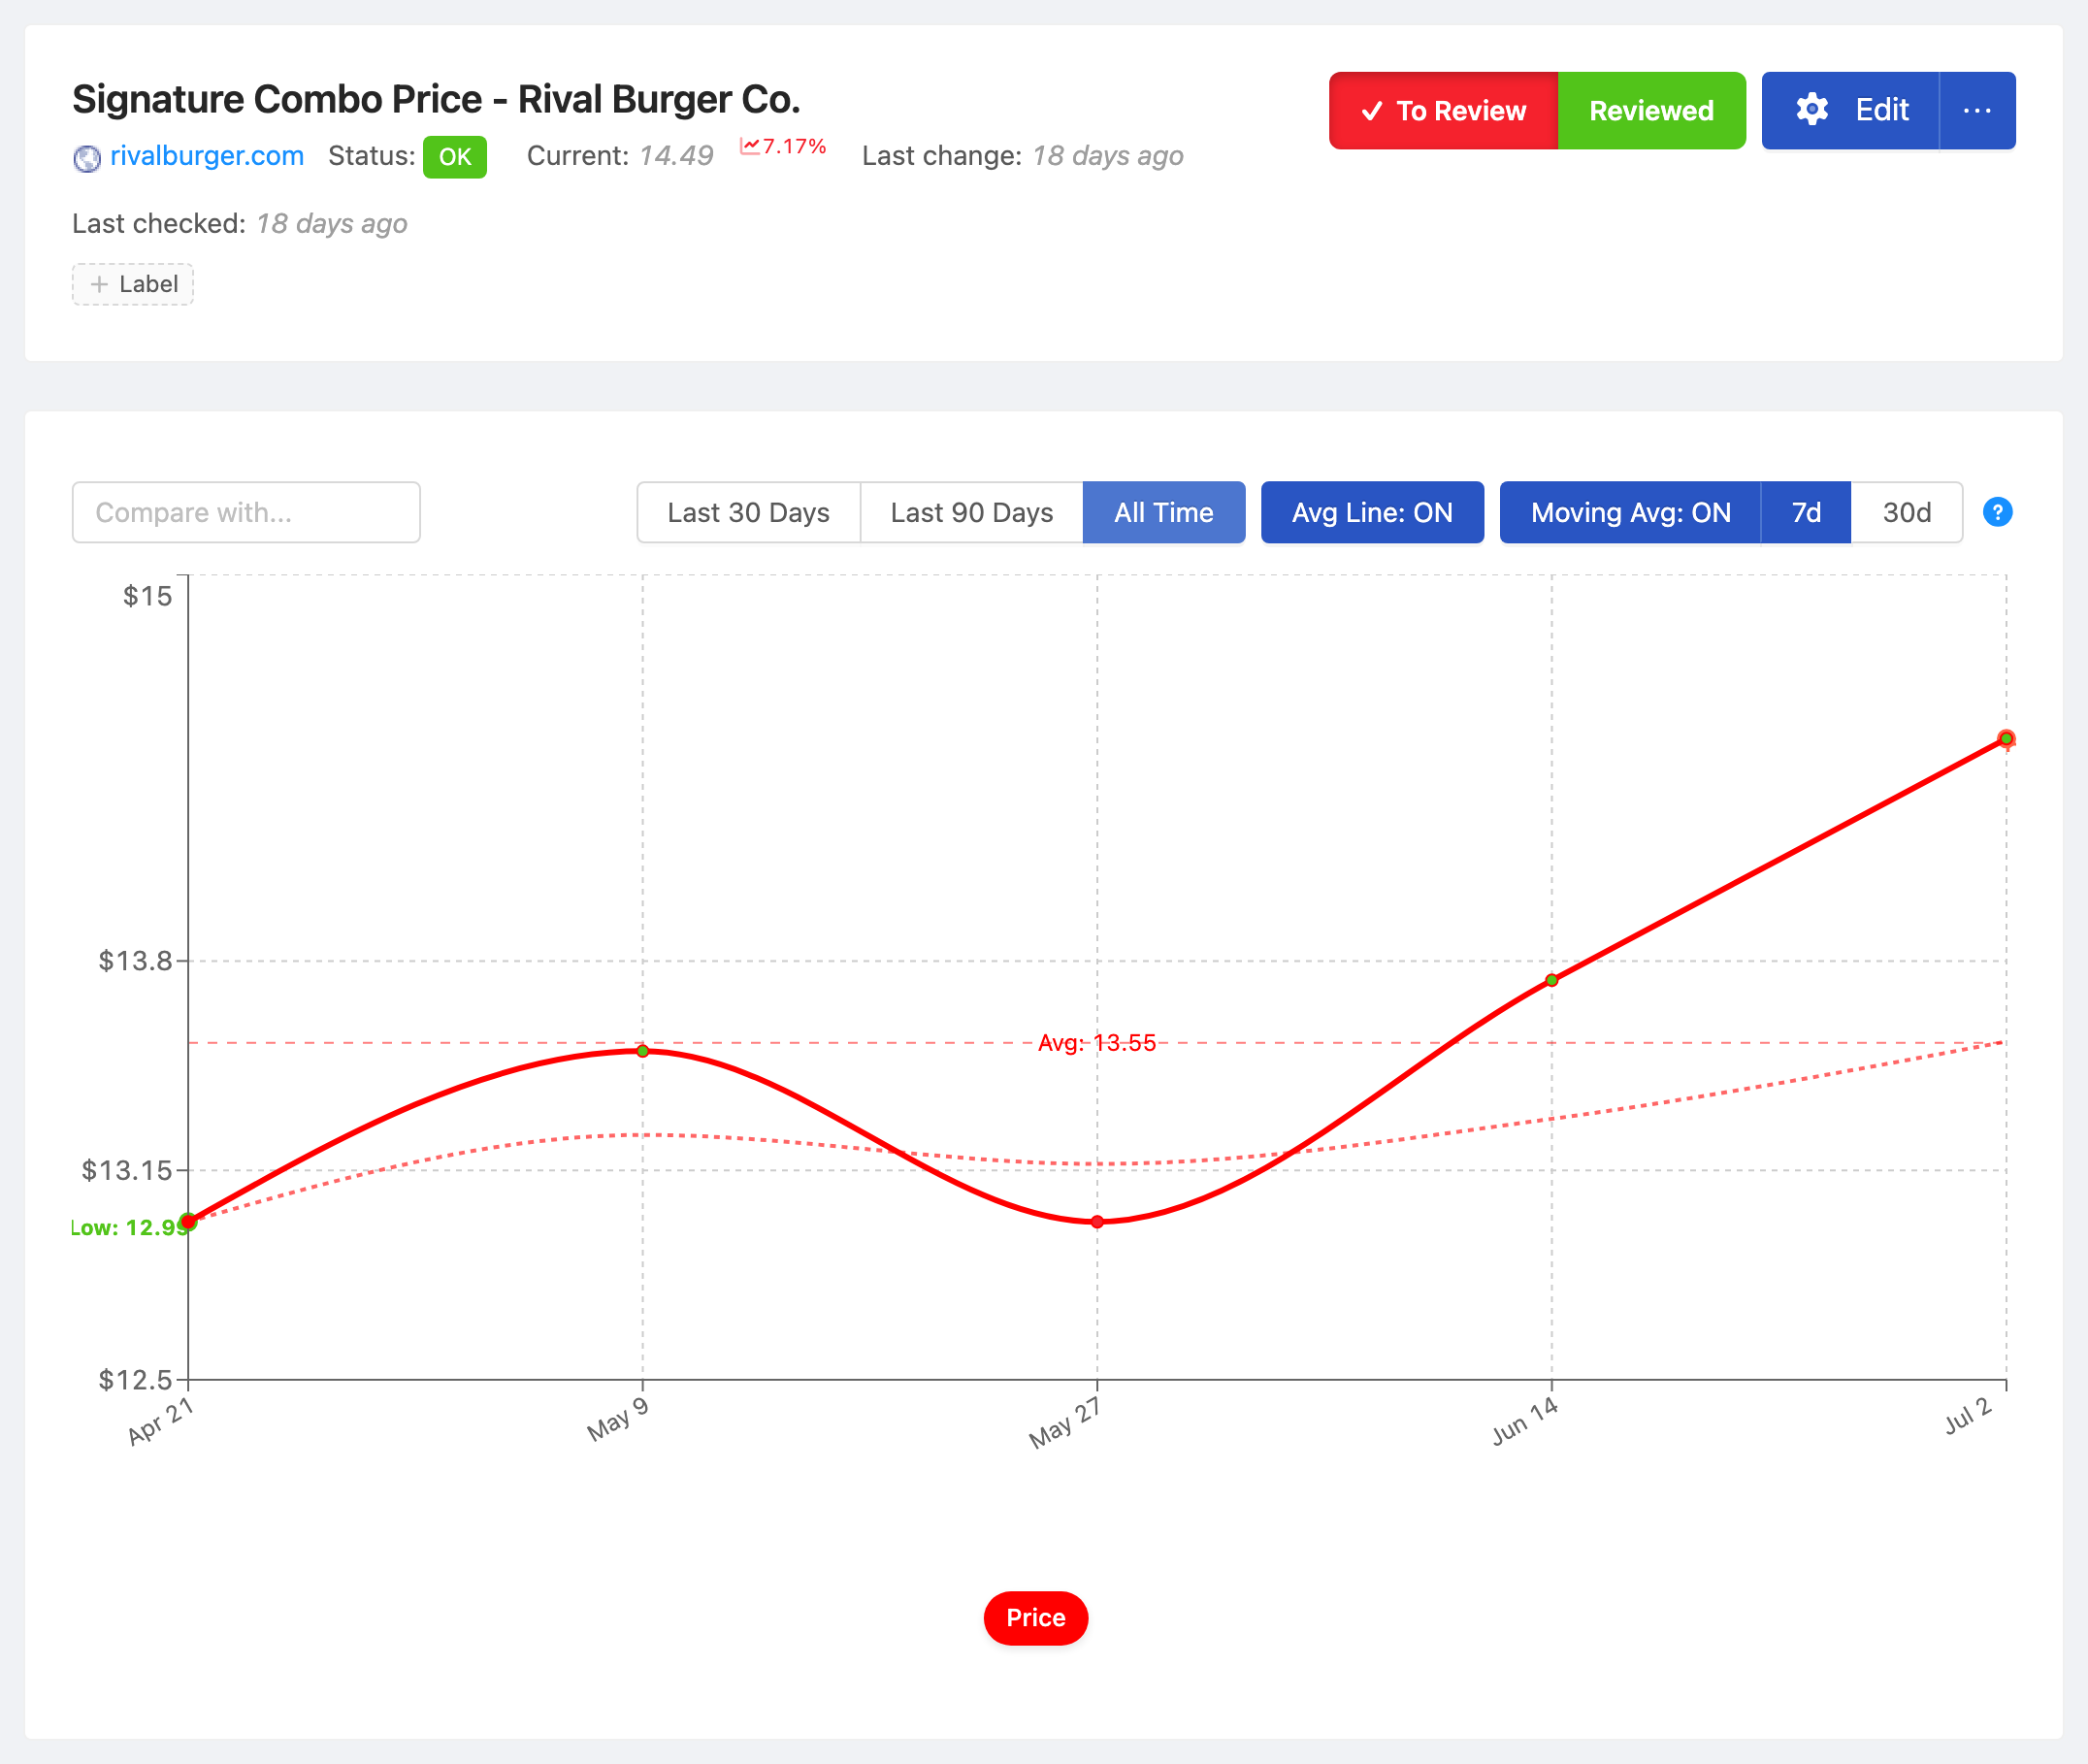The width and height of the screenshot is (2088, 1764).
Task: Choose the 7d moving average window
Action: [1806, 512]
